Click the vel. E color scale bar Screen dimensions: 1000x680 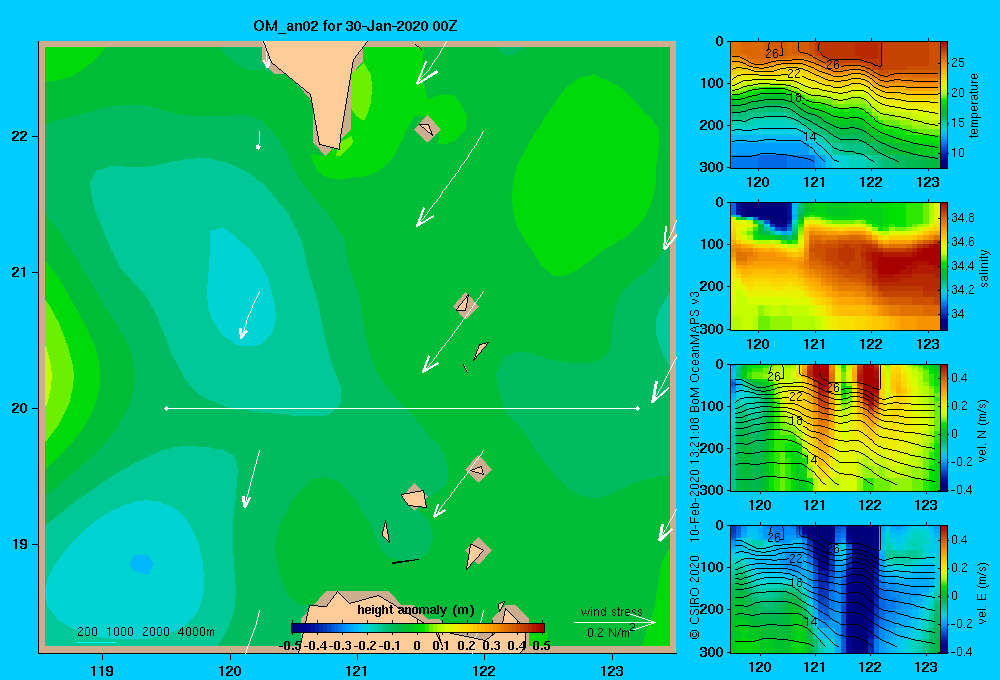tap(944, 589)
